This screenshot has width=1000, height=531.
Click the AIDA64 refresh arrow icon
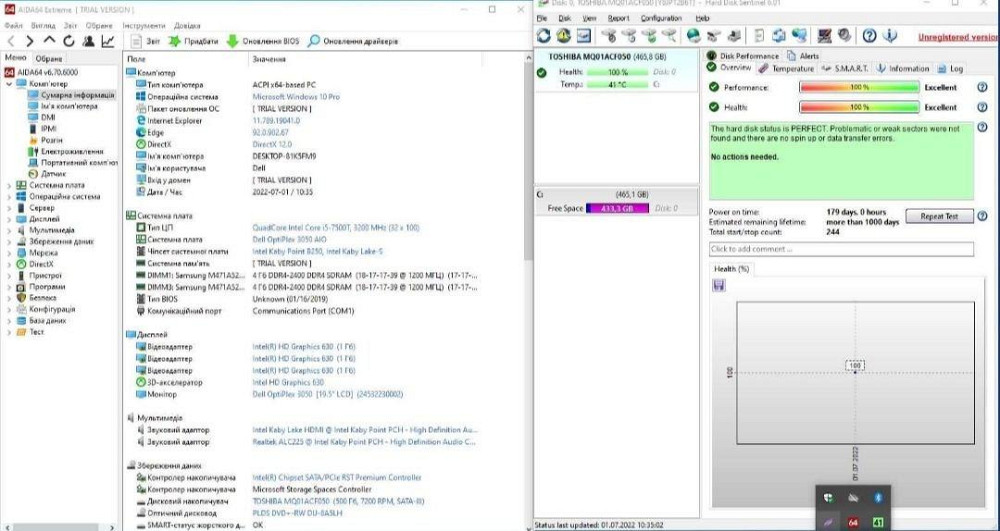coord(68,41)
